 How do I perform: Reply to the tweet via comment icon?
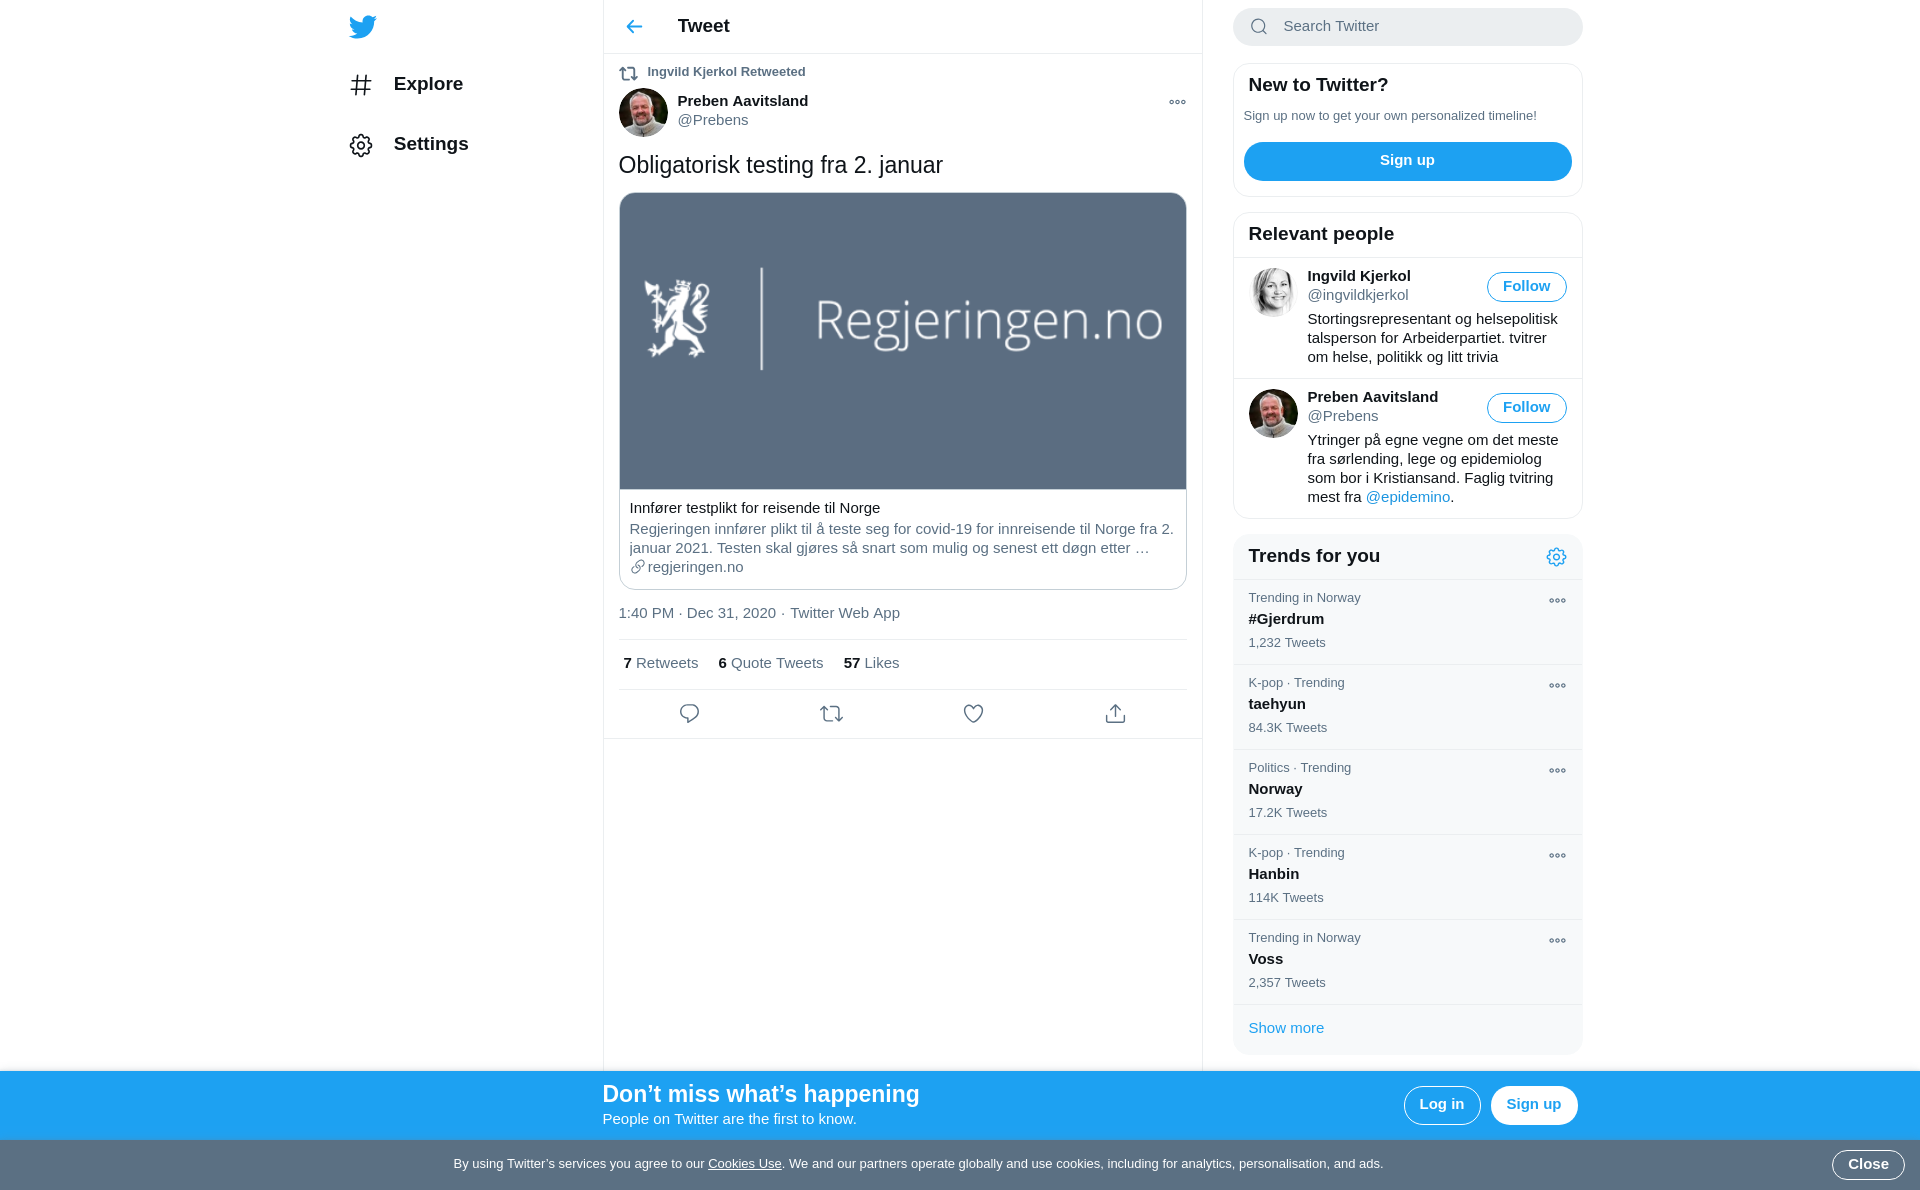click(x=689, y=714)
